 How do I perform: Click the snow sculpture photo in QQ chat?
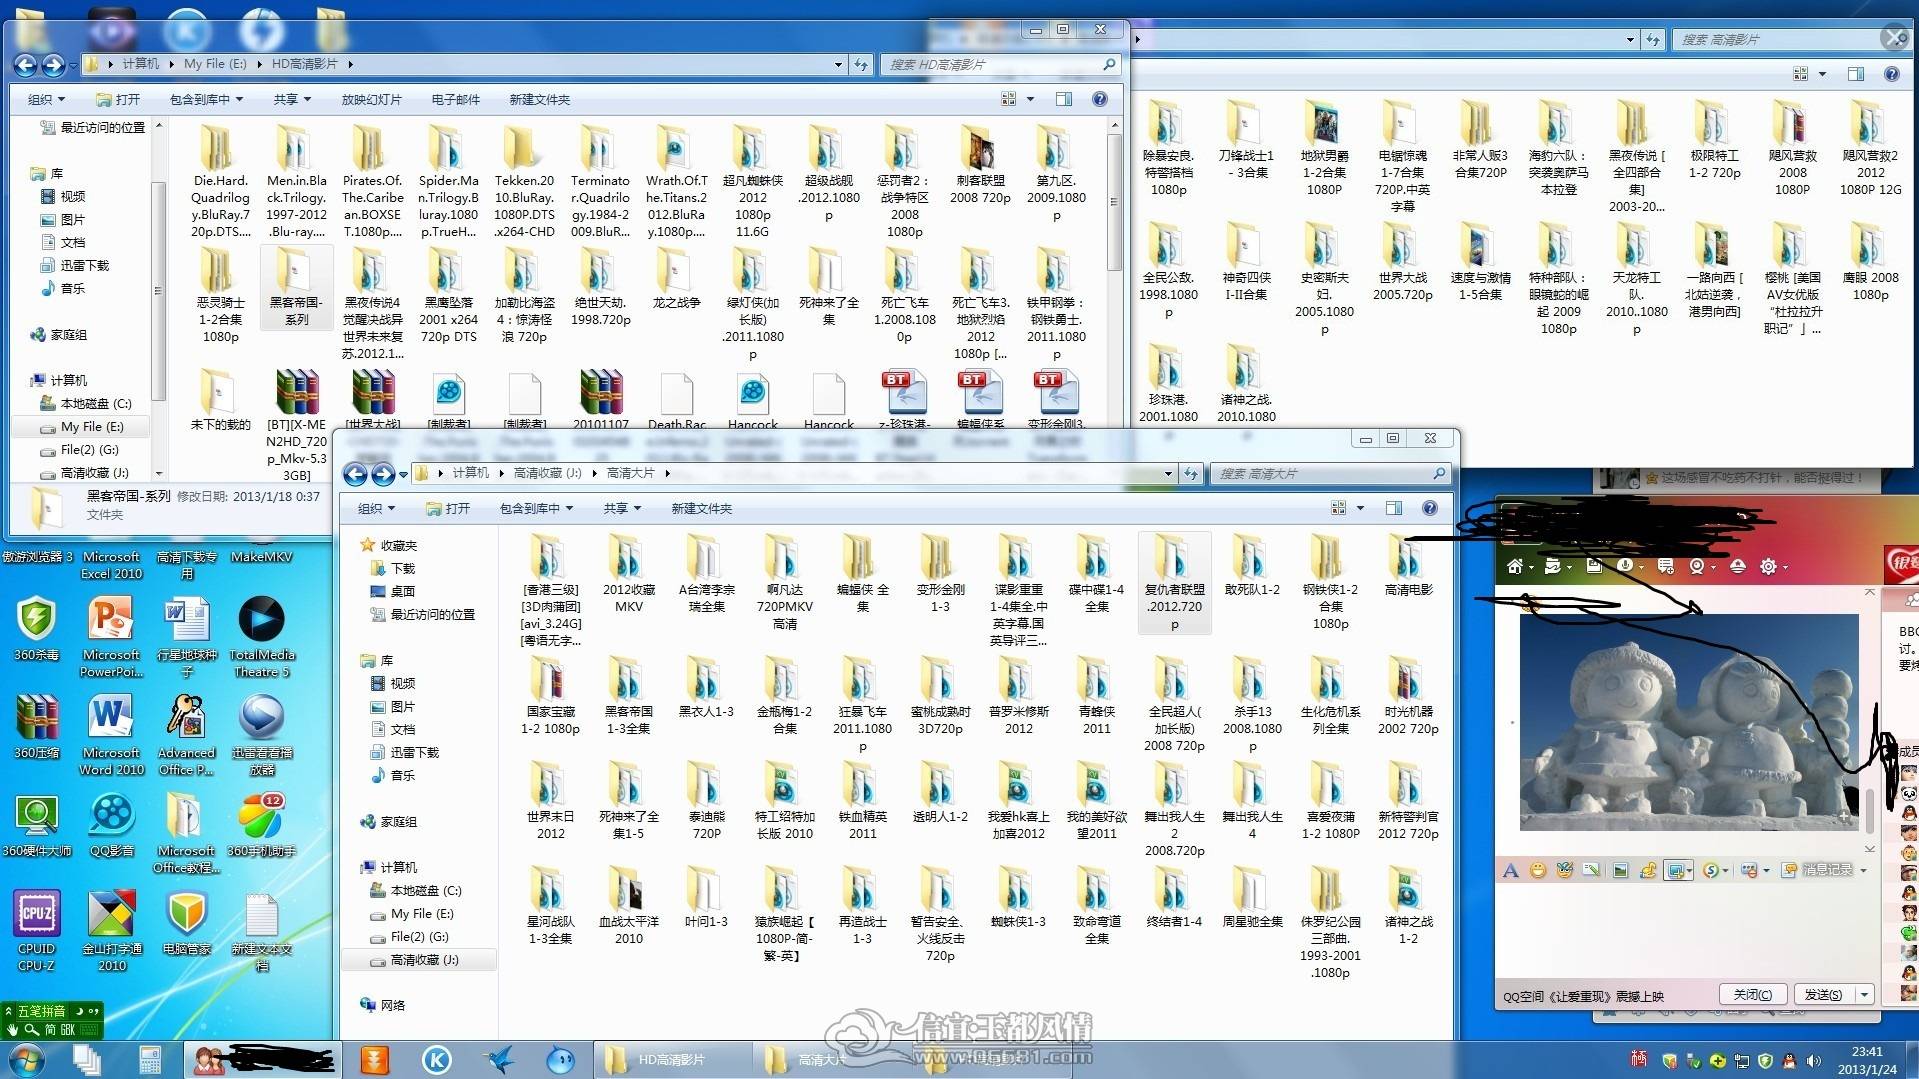[x=1688, y=722]
